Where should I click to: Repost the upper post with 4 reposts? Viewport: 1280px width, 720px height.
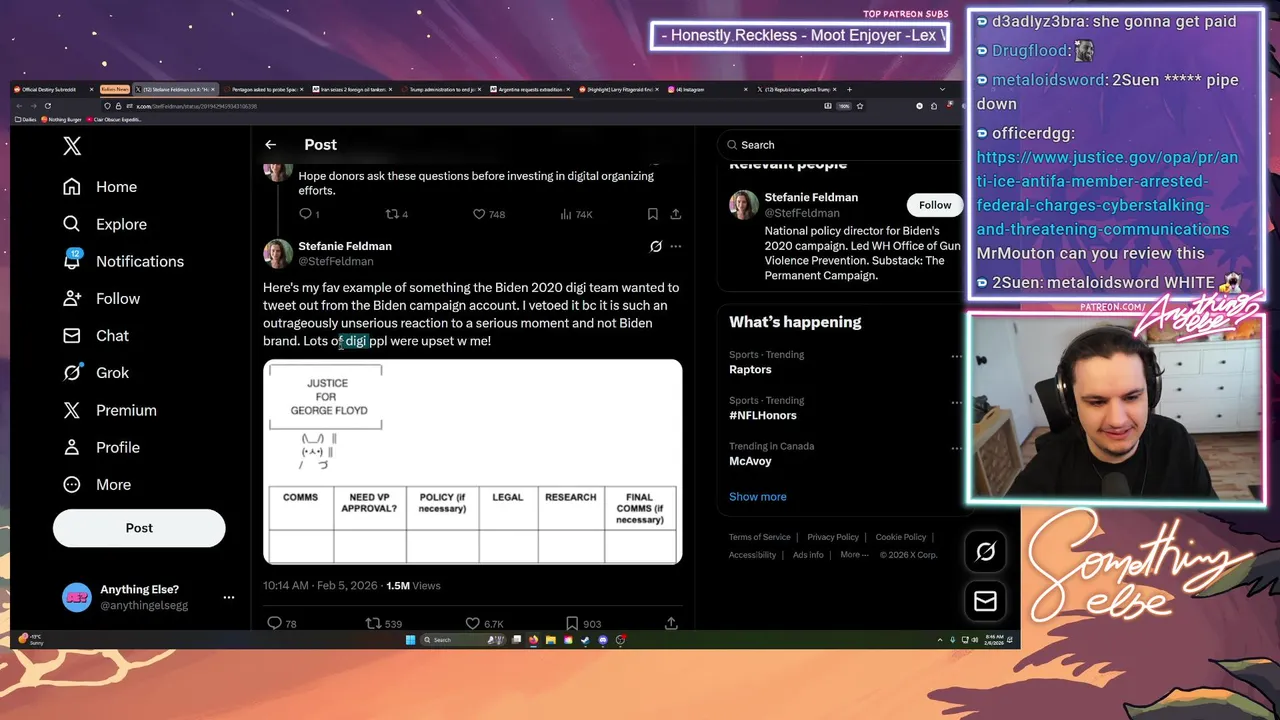(x=396, y=214)
